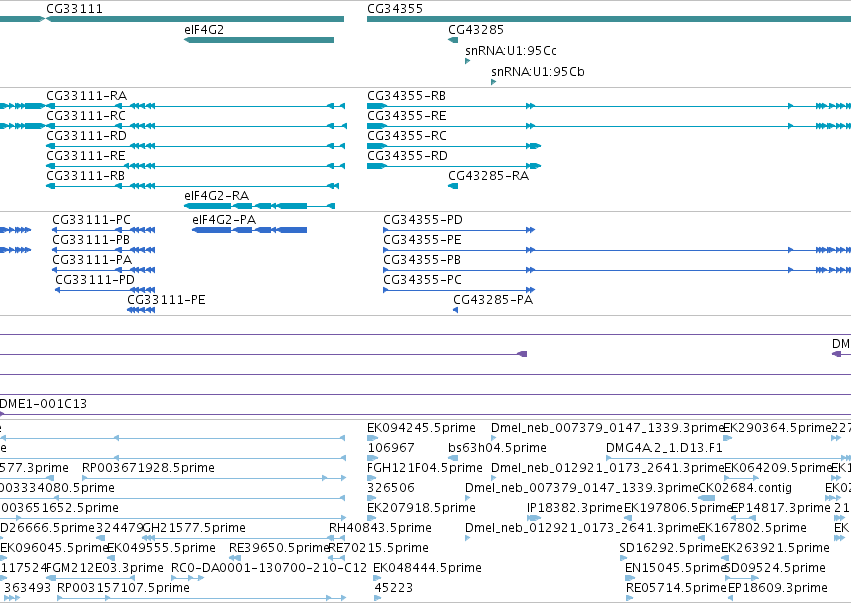Click EST EN15045.5prime
This screenshot has height=603, width=851.
630,578
